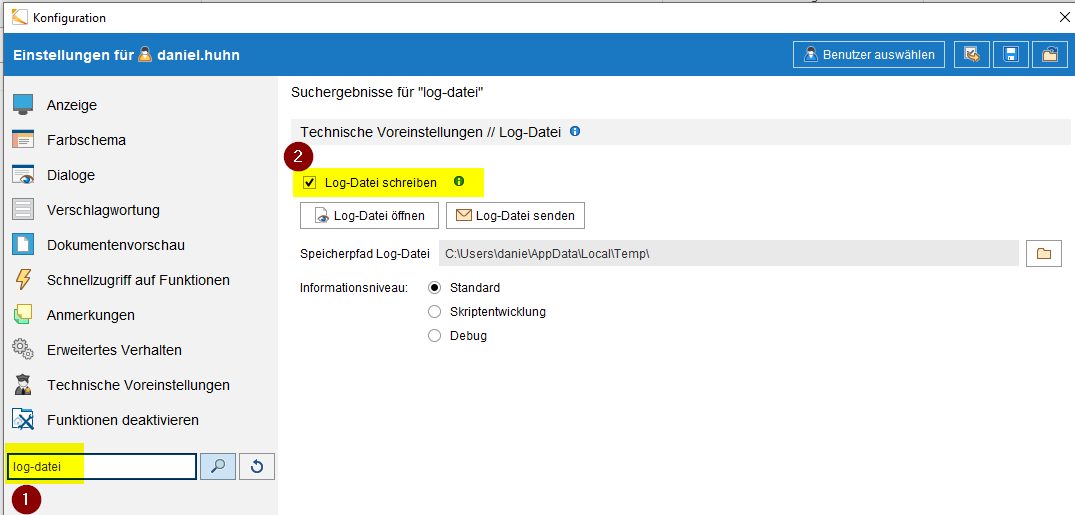Open Erweitertes Verhalten menu entry
The height and width of the screenshot is (515, 1075).
click(114, 350)
